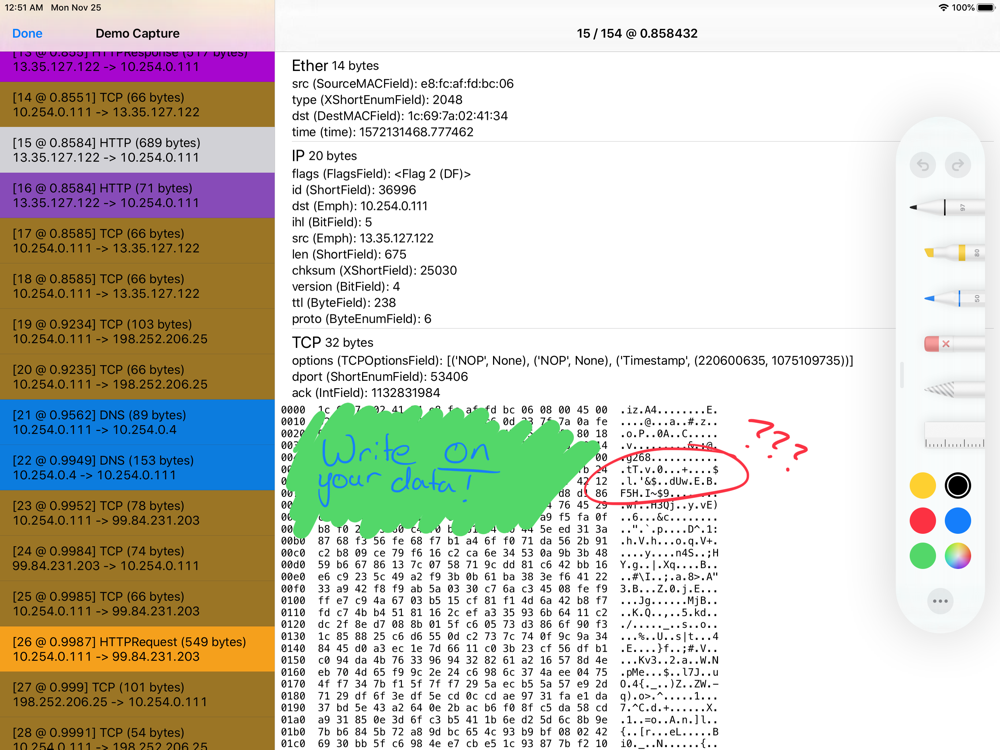1000x750 pixels.
Task: Tap the Done button
Action: click(x=27, y=33)
